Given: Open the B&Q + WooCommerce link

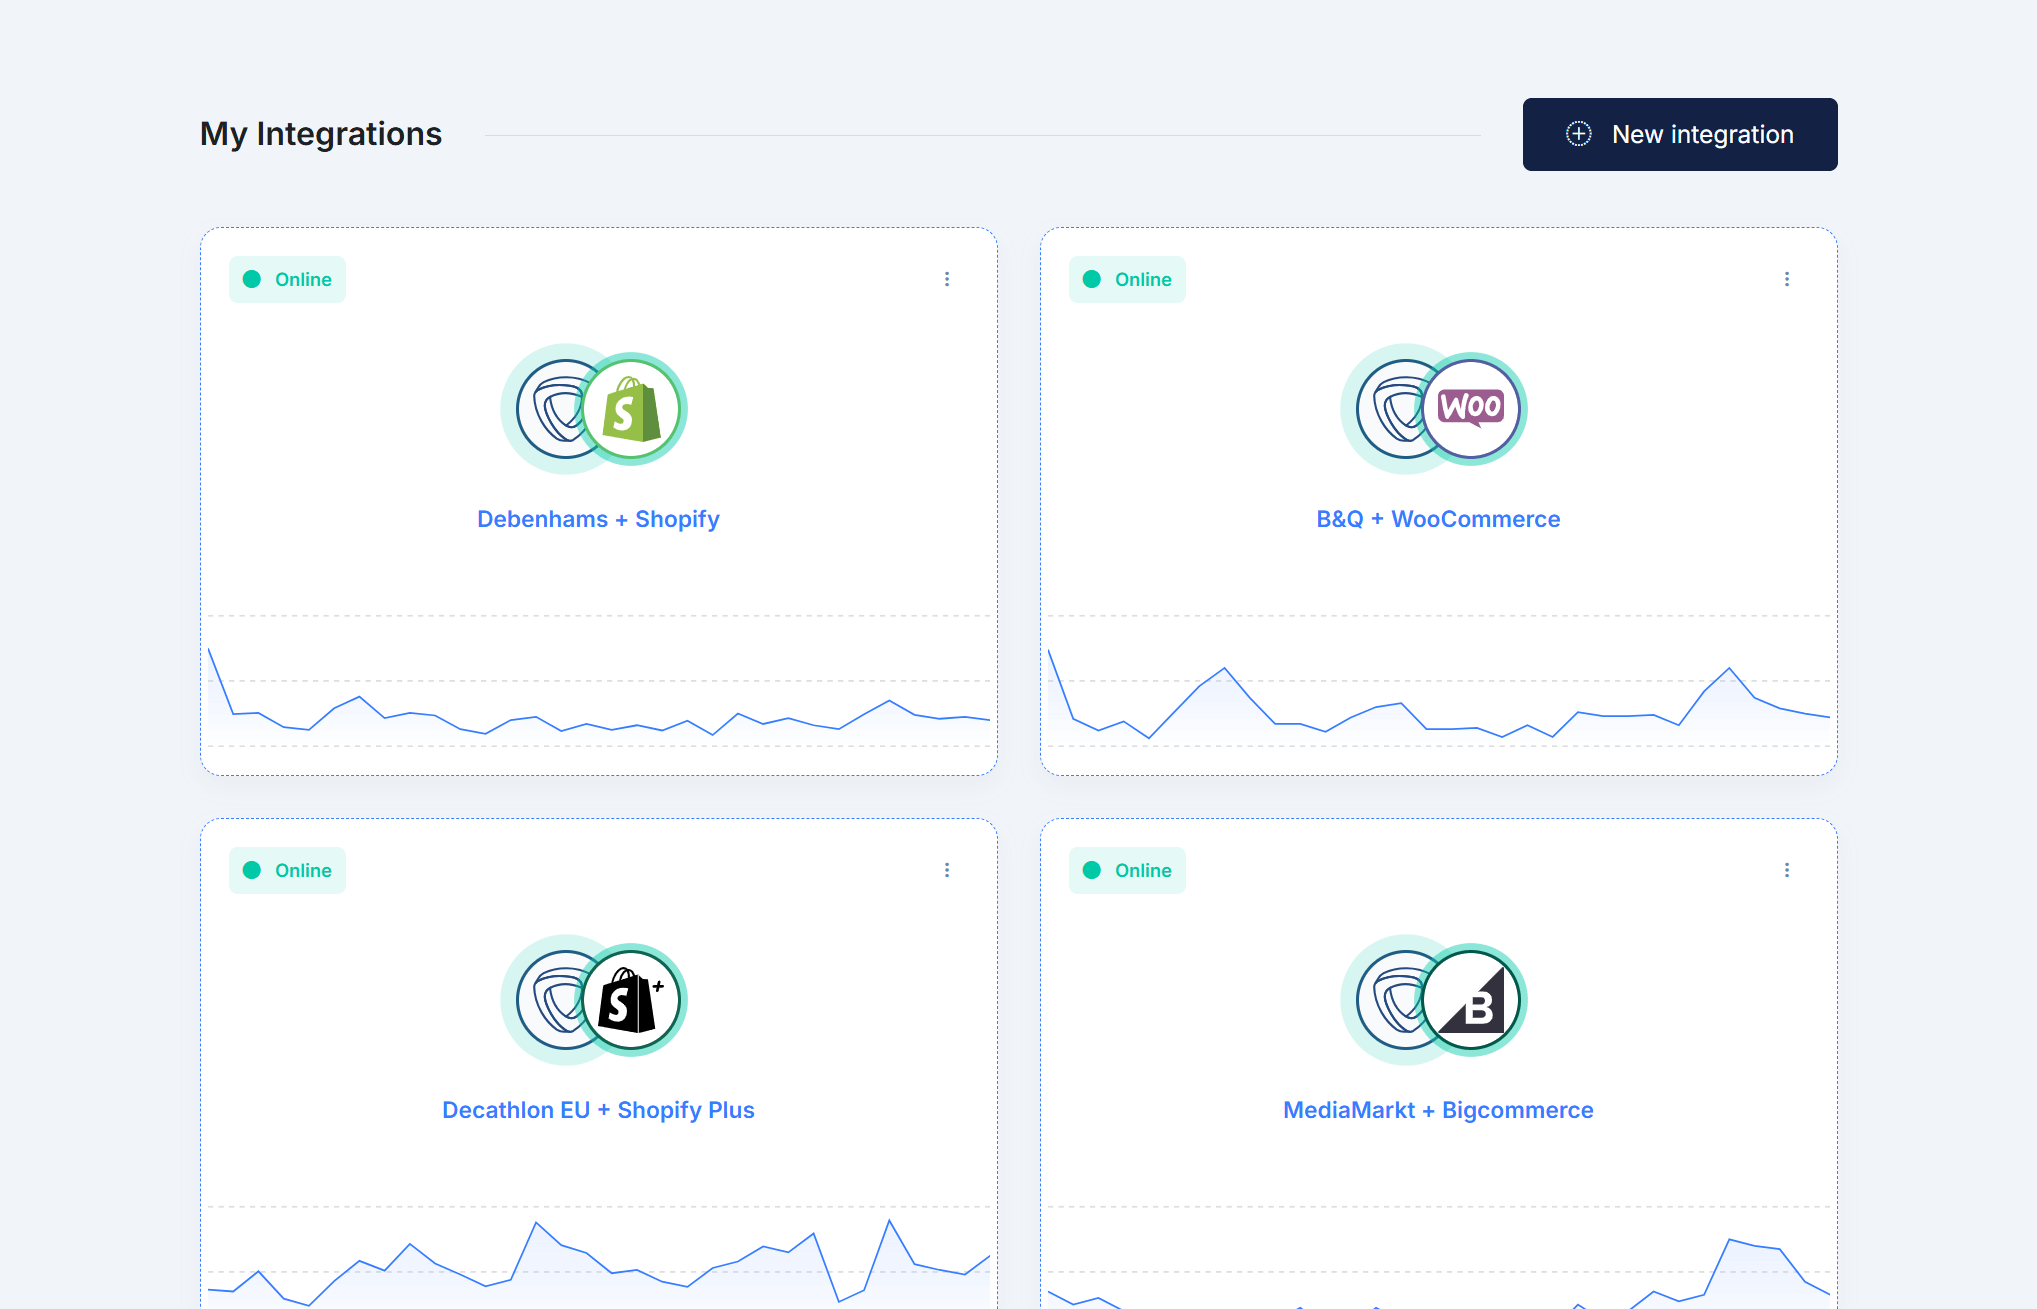Looking at the screenshot, I should (x=1438, y=519).
